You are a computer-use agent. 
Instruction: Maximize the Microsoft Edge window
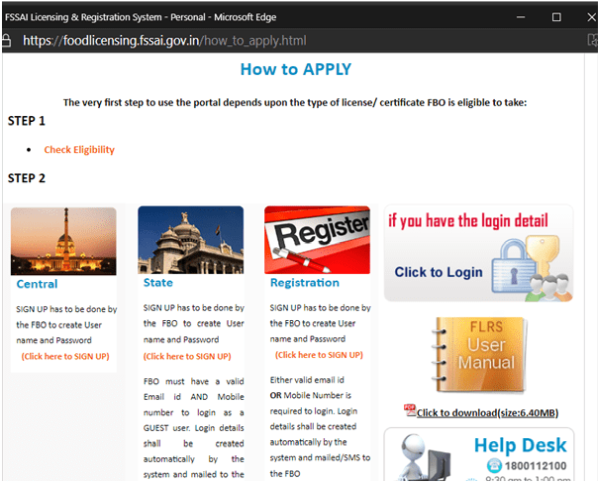[556, 17]
